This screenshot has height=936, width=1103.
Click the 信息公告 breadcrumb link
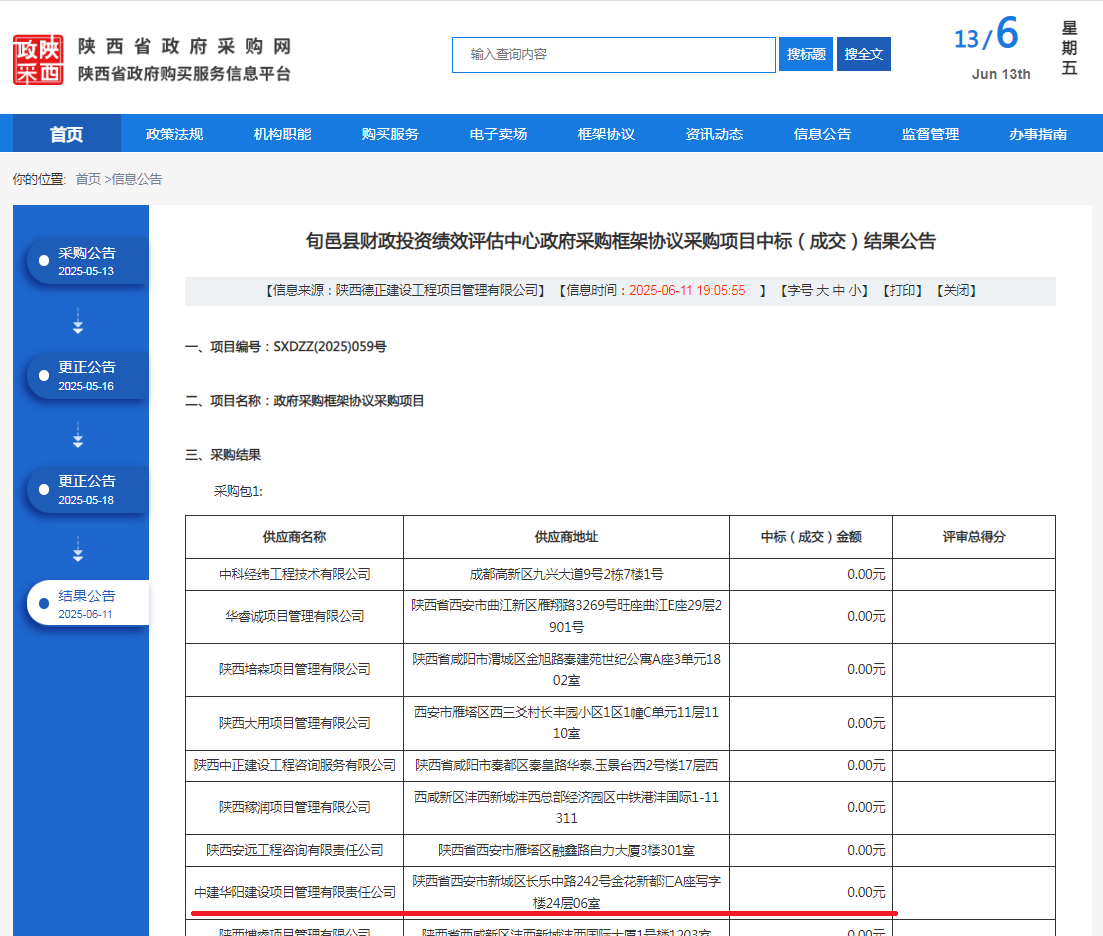[x=136, y=179]
